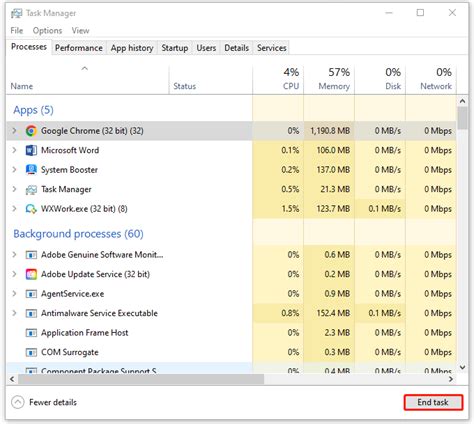Expand the WXWork.exe process group
The image size is (474, 424).
[x=14, y=209]
